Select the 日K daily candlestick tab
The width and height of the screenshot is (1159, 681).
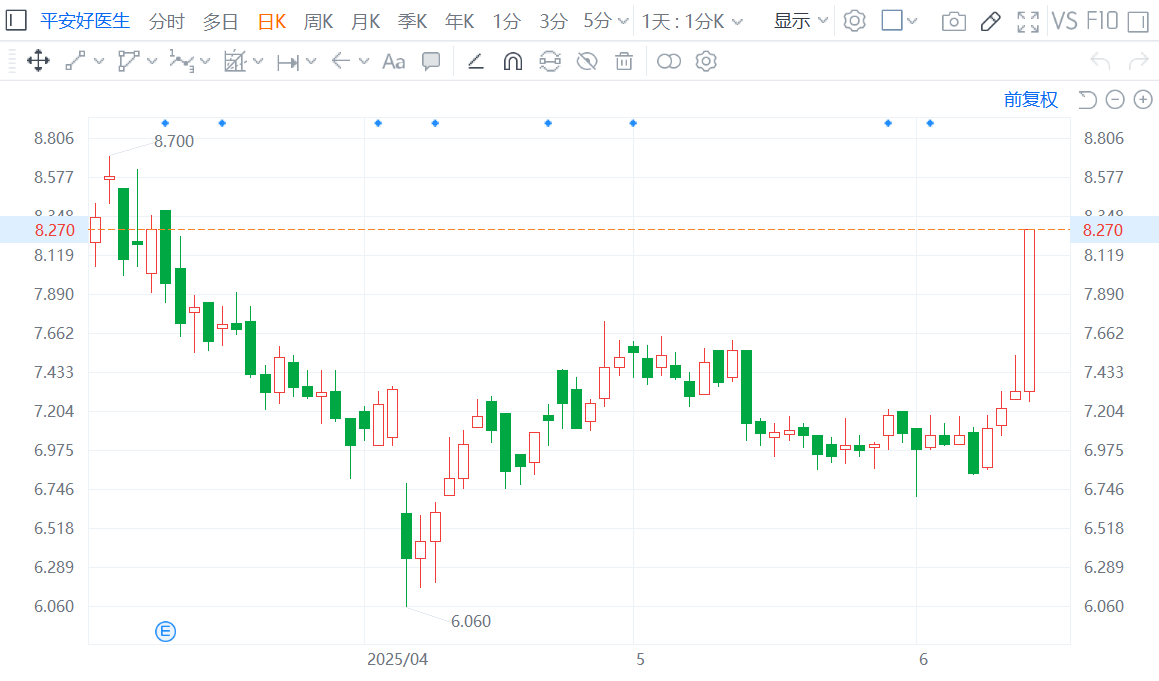click(x=271, y=21)
